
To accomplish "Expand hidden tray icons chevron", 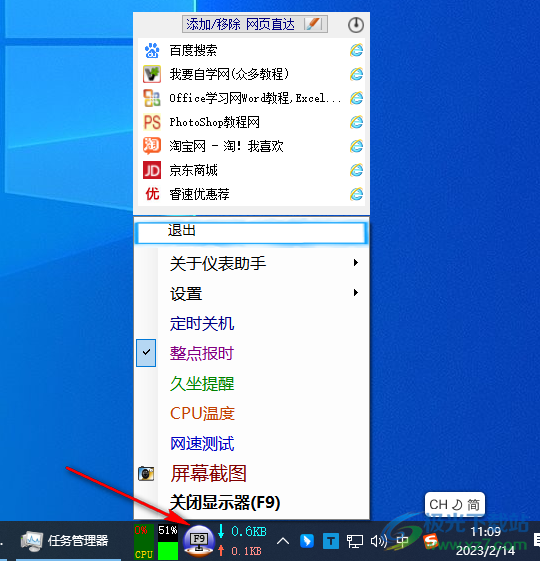I will (283, 541).
